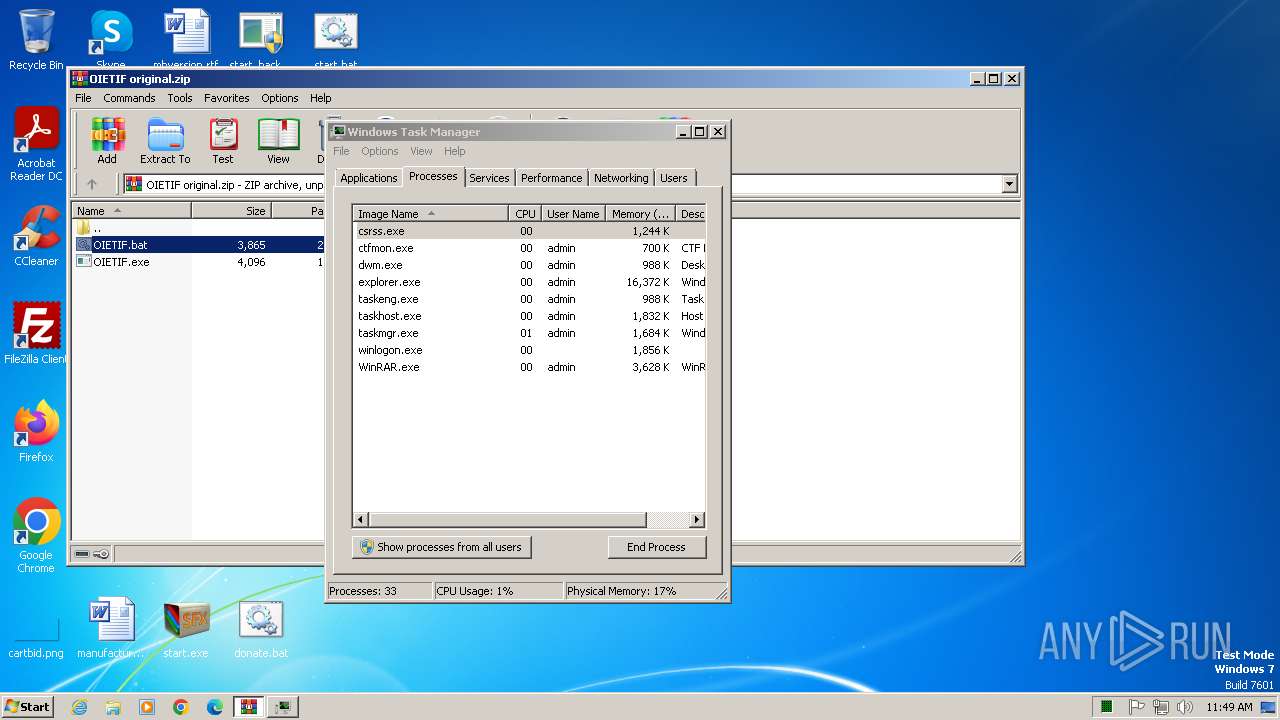Select the donate.bat desktop icon
The height and width of the screenshot is (720, 1280).
(260, 630)
